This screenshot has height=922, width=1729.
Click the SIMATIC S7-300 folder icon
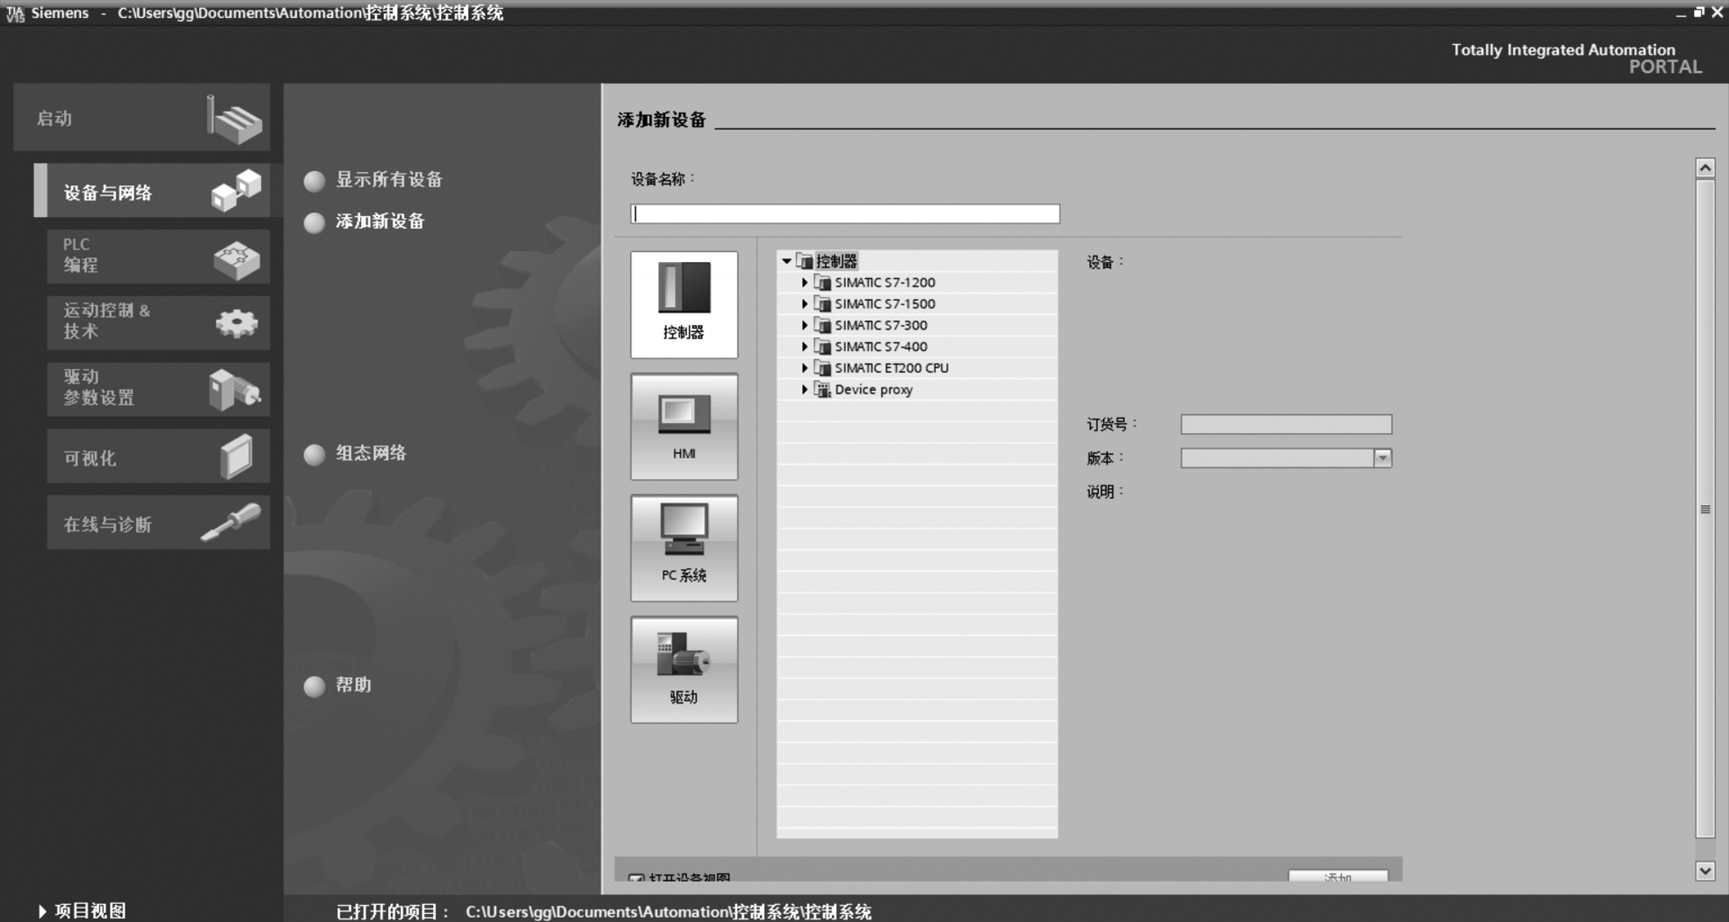pos(823,325)
